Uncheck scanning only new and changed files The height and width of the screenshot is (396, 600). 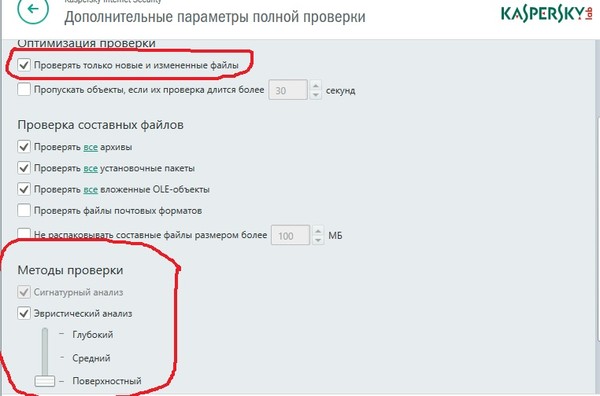24,65
